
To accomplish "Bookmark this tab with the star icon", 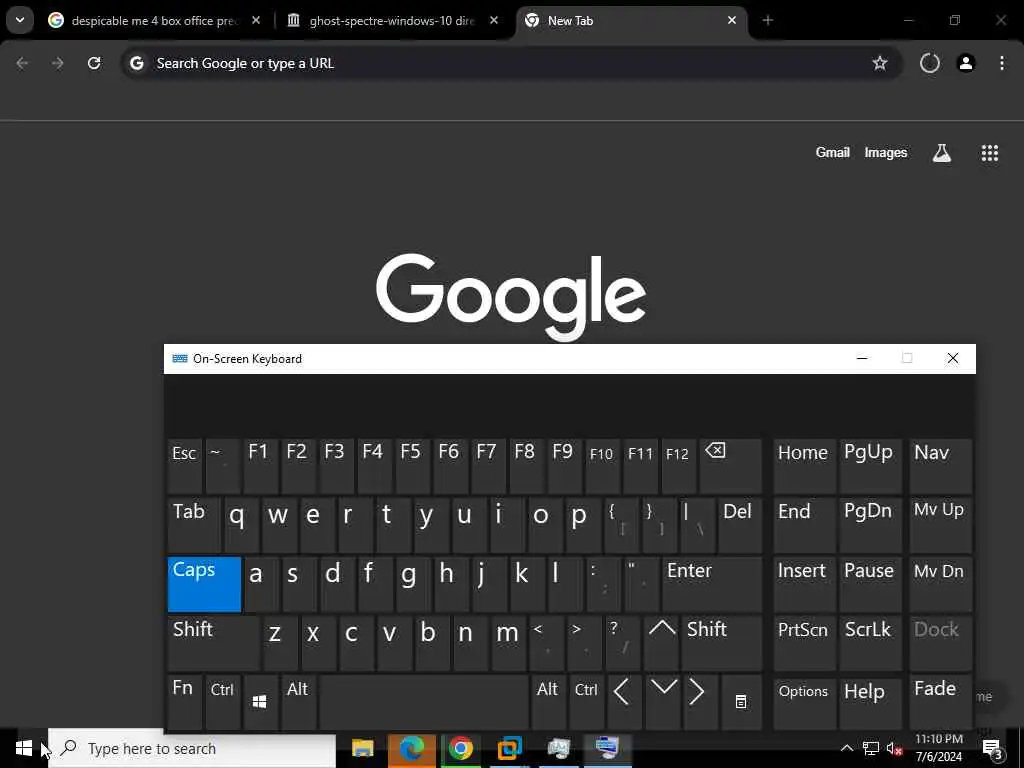I will point(880,63).
